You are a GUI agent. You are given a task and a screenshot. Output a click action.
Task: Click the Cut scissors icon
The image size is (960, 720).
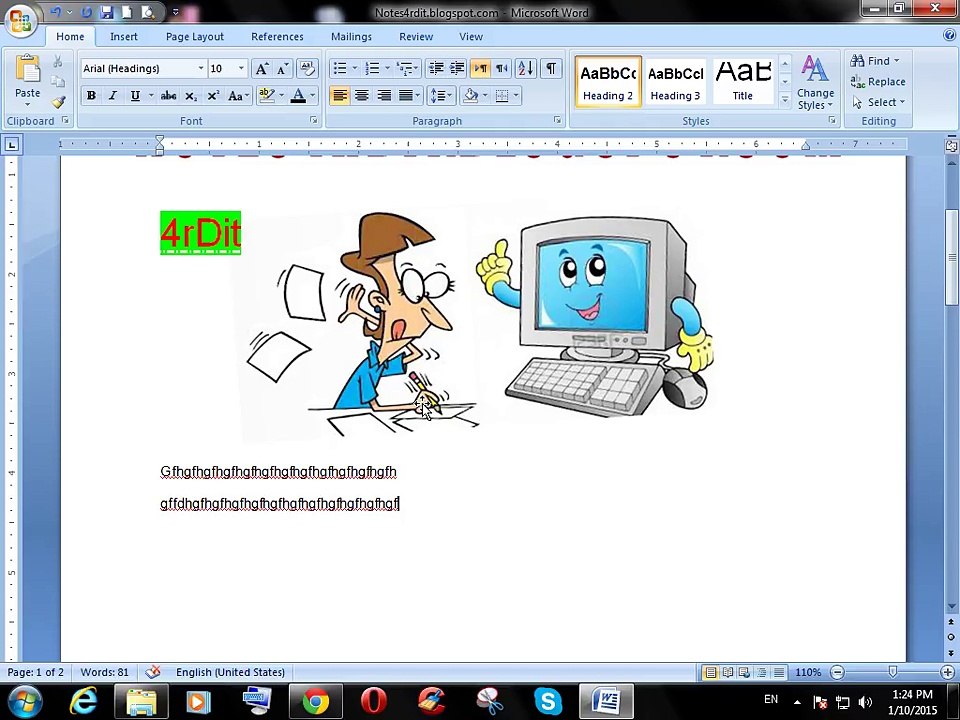pos(58,61)
